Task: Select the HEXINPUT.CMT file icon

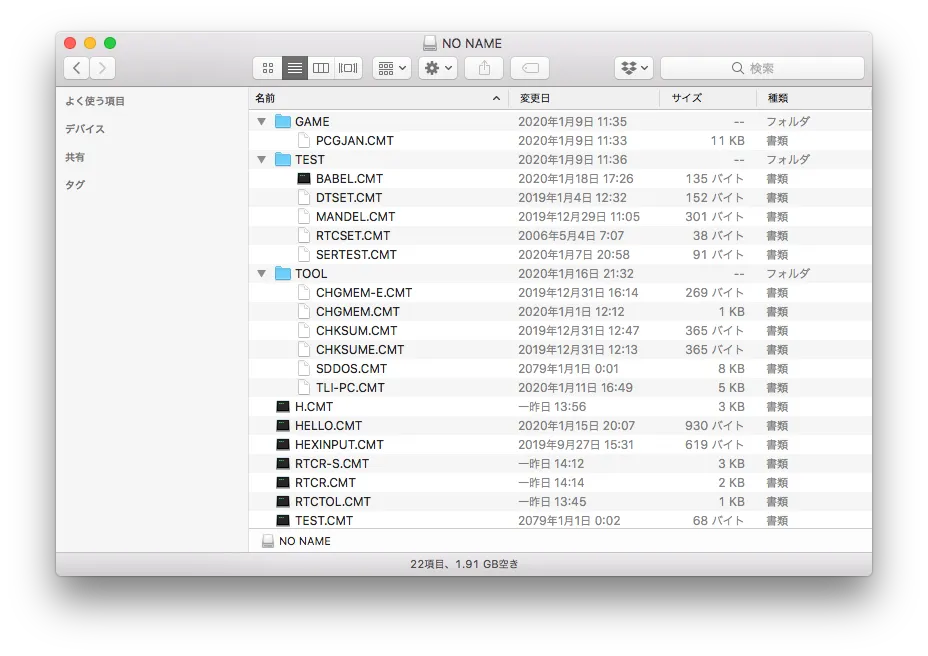Action: point(283,444)
